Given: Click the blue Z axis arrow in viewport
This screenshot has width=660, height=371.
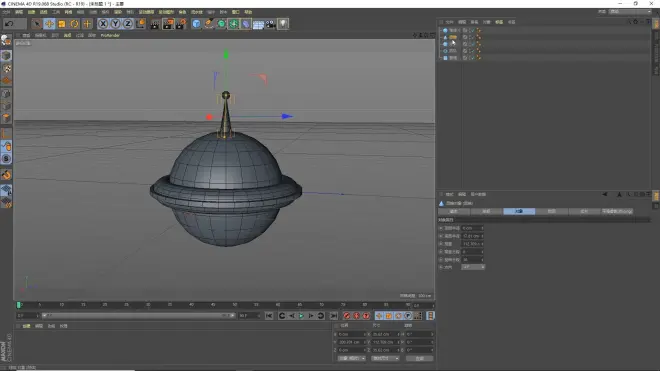Looking at the screenshot, I should pyautogui.click(x=287, y=116).
